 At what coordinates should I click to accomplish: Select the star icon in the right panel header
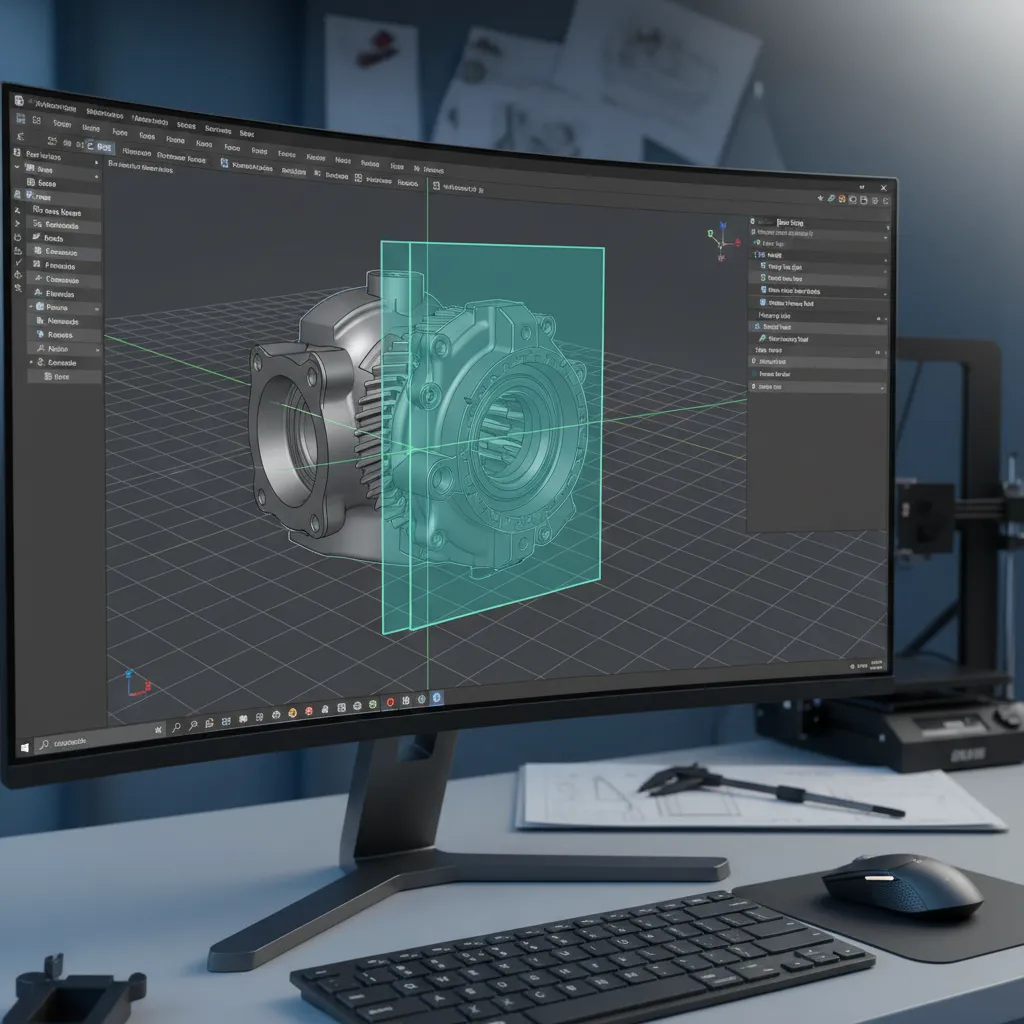tap(820, 198)
